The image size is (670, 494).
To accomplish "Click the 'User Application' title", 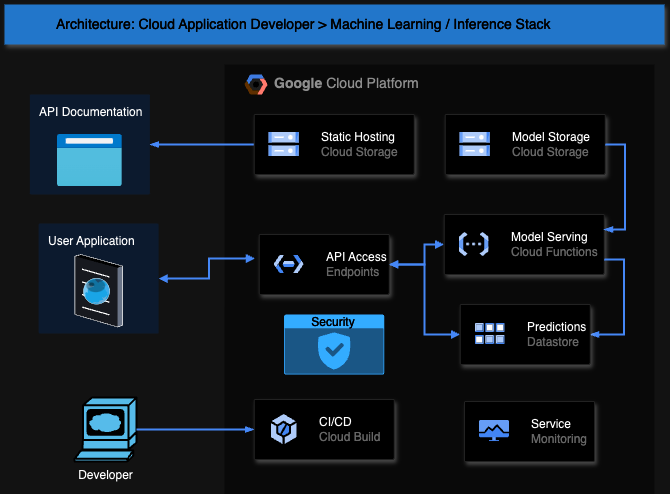I will click(91, 241).
